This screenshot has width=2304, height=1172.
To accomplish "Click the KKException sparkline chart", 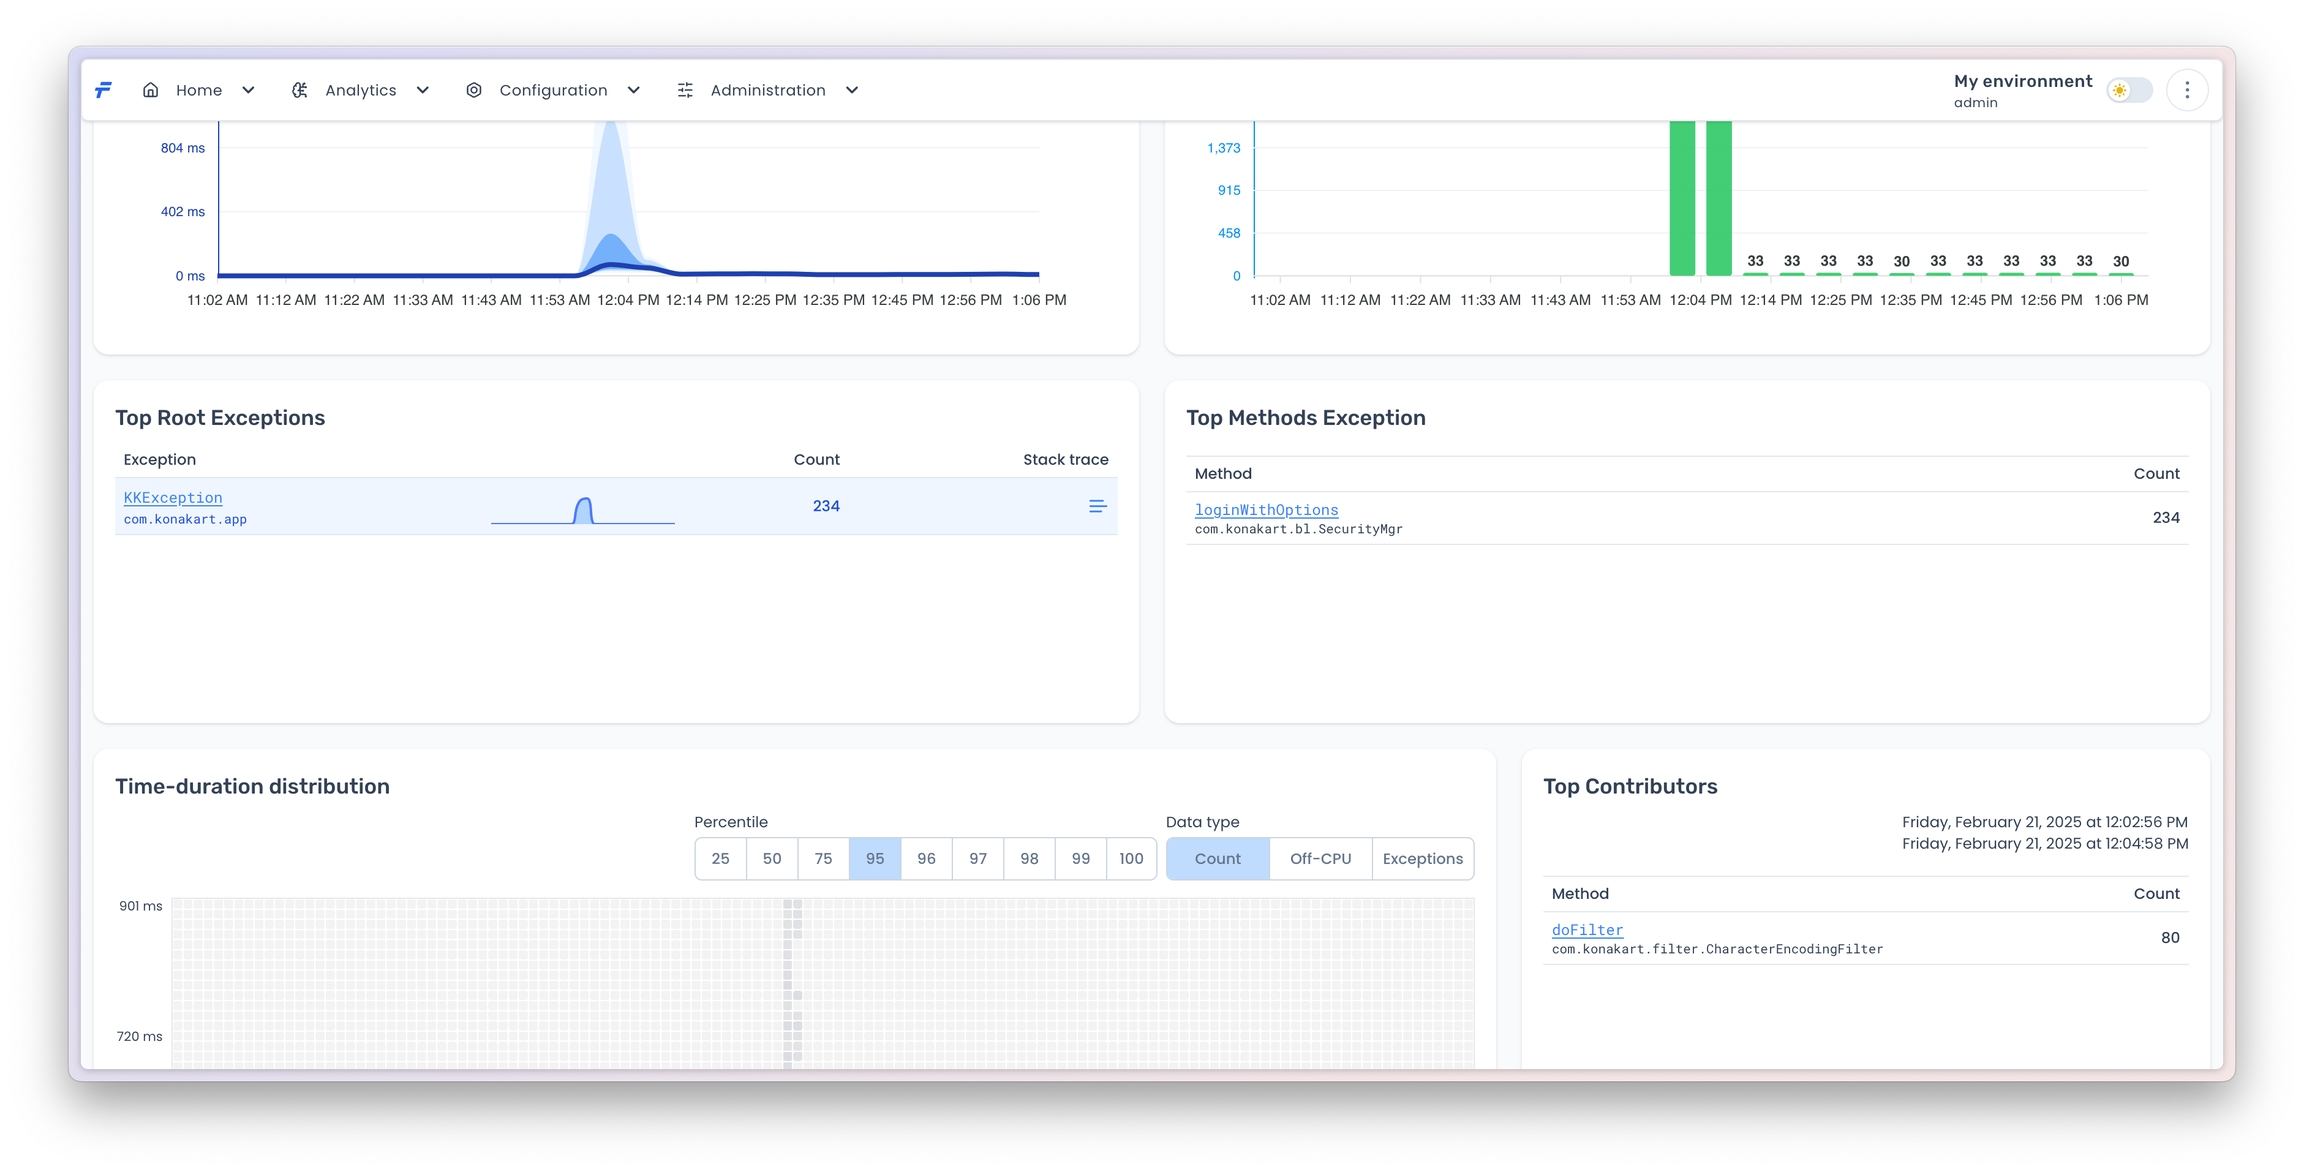I will [583, 510].
